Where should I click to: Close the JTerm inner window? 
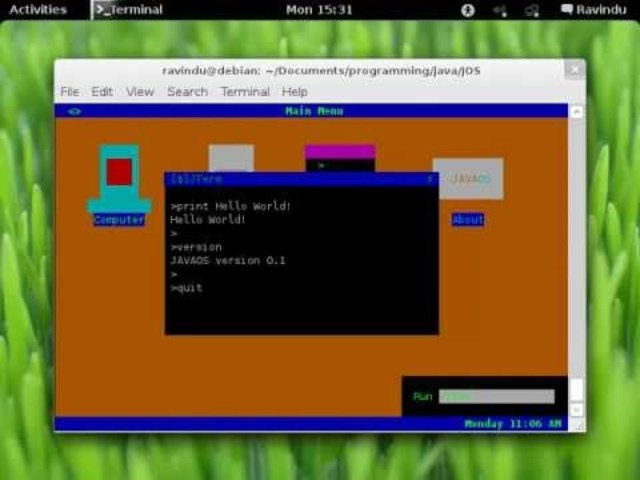430,179
